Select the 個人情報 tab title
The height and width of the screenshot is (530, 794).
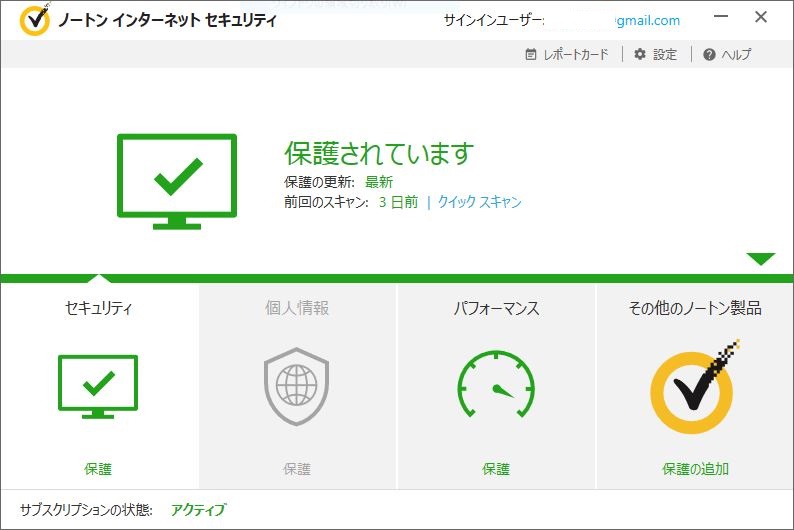click(297, 308)
